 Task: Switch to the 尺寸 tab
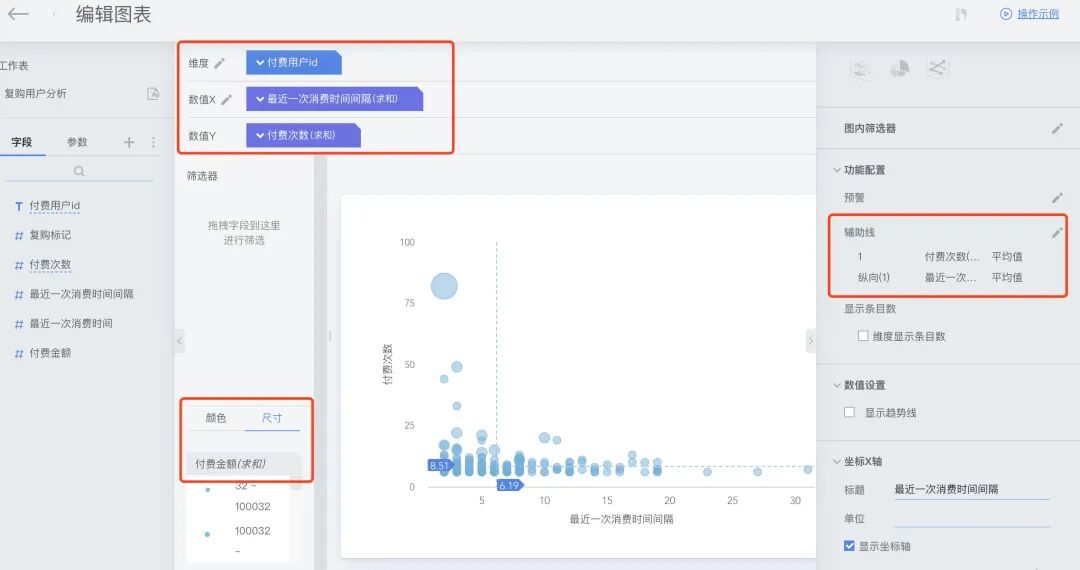(272, 418)
